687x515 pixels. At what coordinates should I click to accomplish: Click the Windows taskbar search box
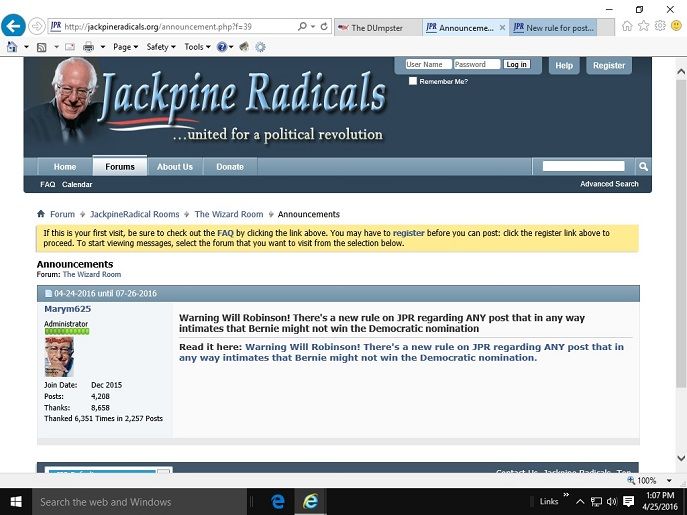pyautogui.click(x=139, y=502)
